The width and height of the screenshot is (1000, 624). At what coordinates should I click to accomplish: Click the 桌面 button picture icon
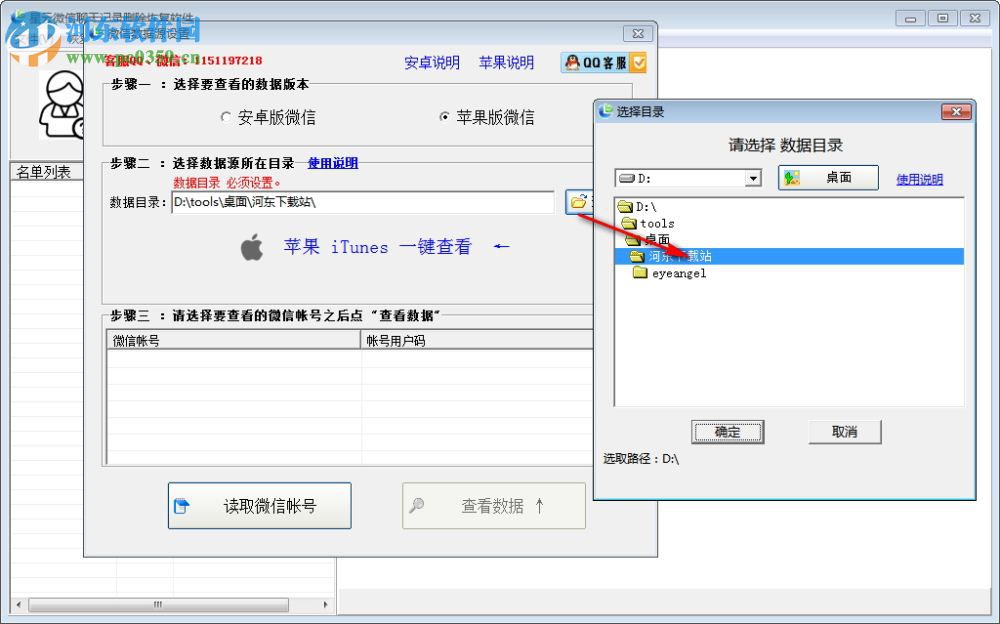pyautogui.click(x=791, y=178)
